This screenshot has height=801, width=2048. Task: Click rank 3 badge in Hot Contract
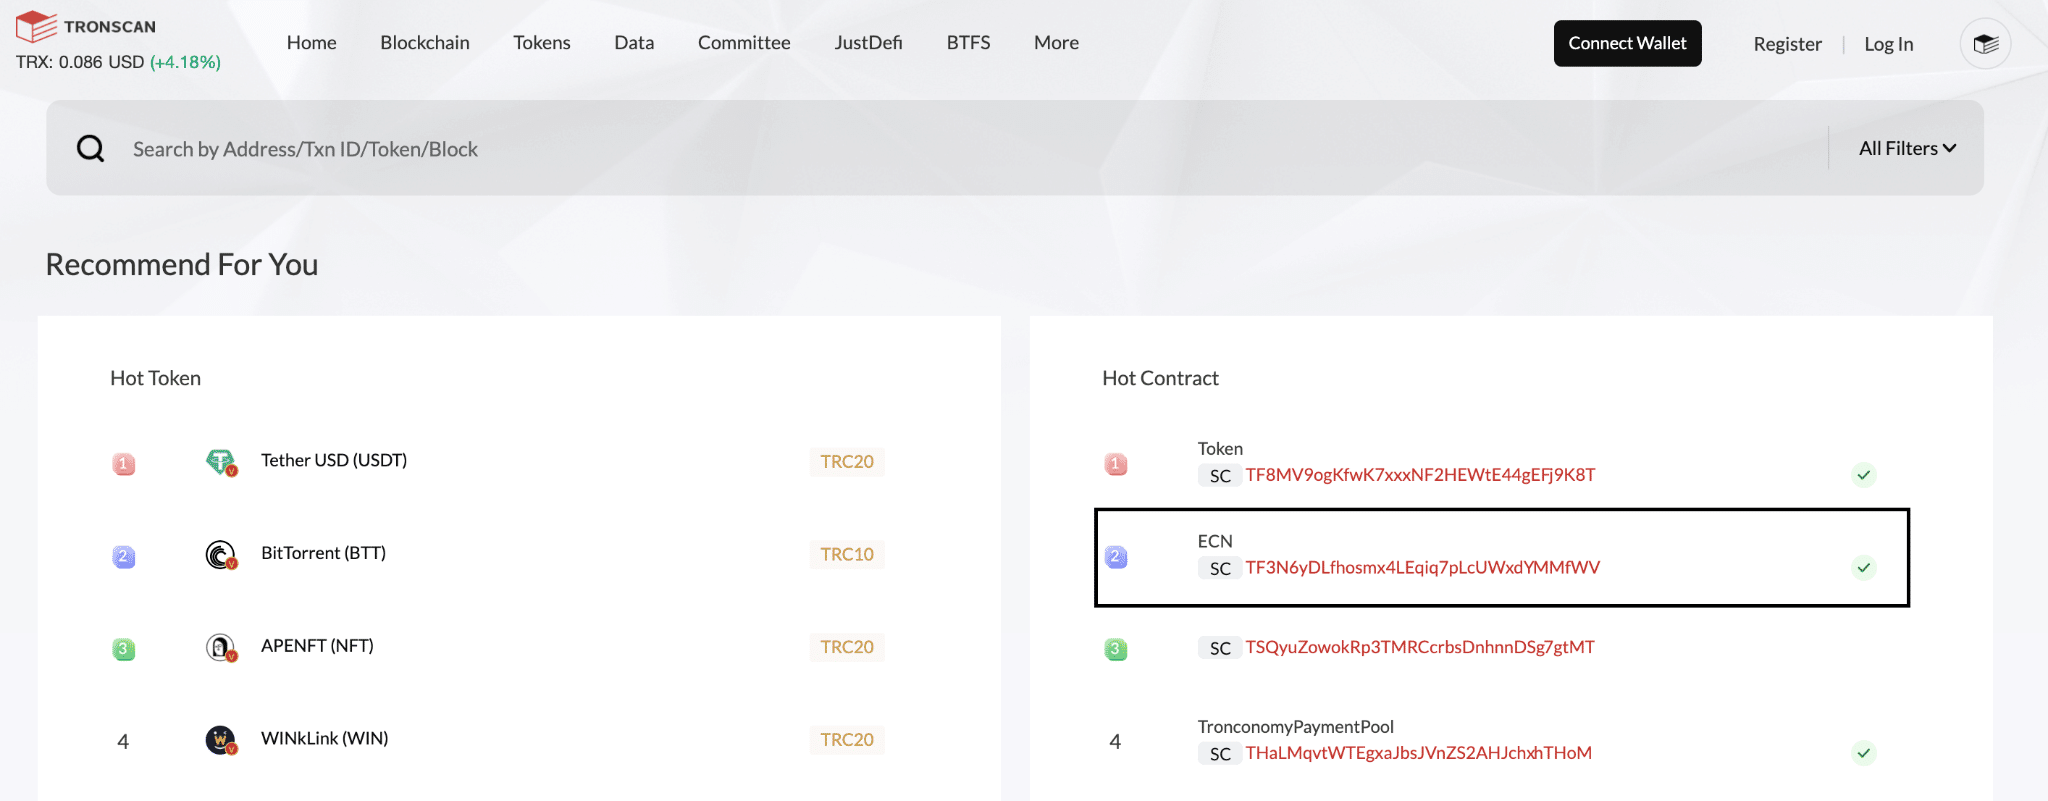1115,649
